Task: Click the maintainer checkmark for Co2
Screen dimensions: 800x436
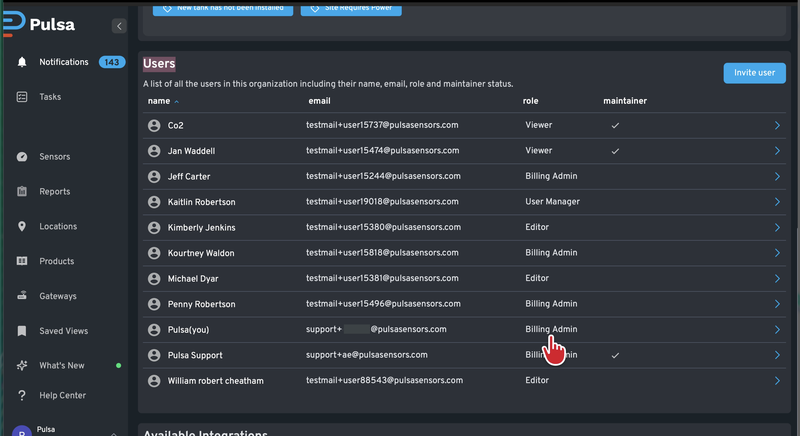Action: 615,125
